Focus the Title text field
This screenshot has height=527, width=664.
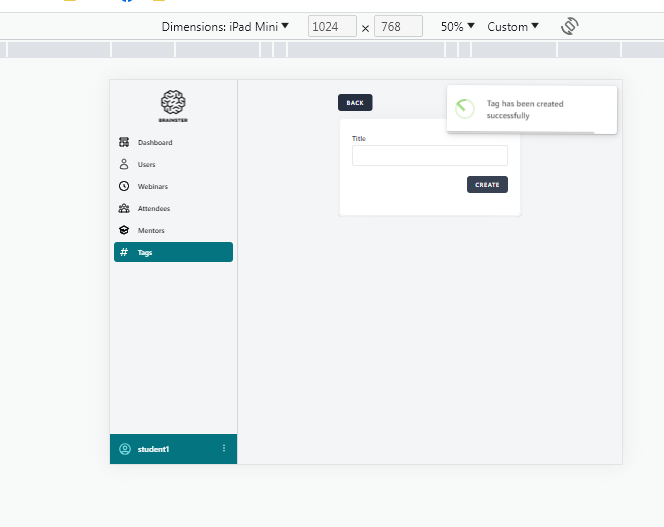click(429, 156)
